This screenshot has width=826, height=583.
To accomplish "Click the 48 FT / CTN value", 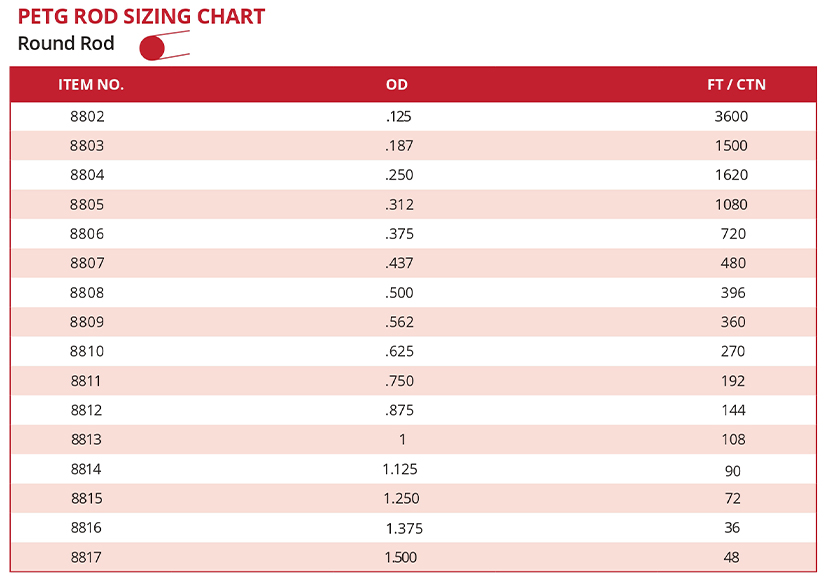I will 733,557.
